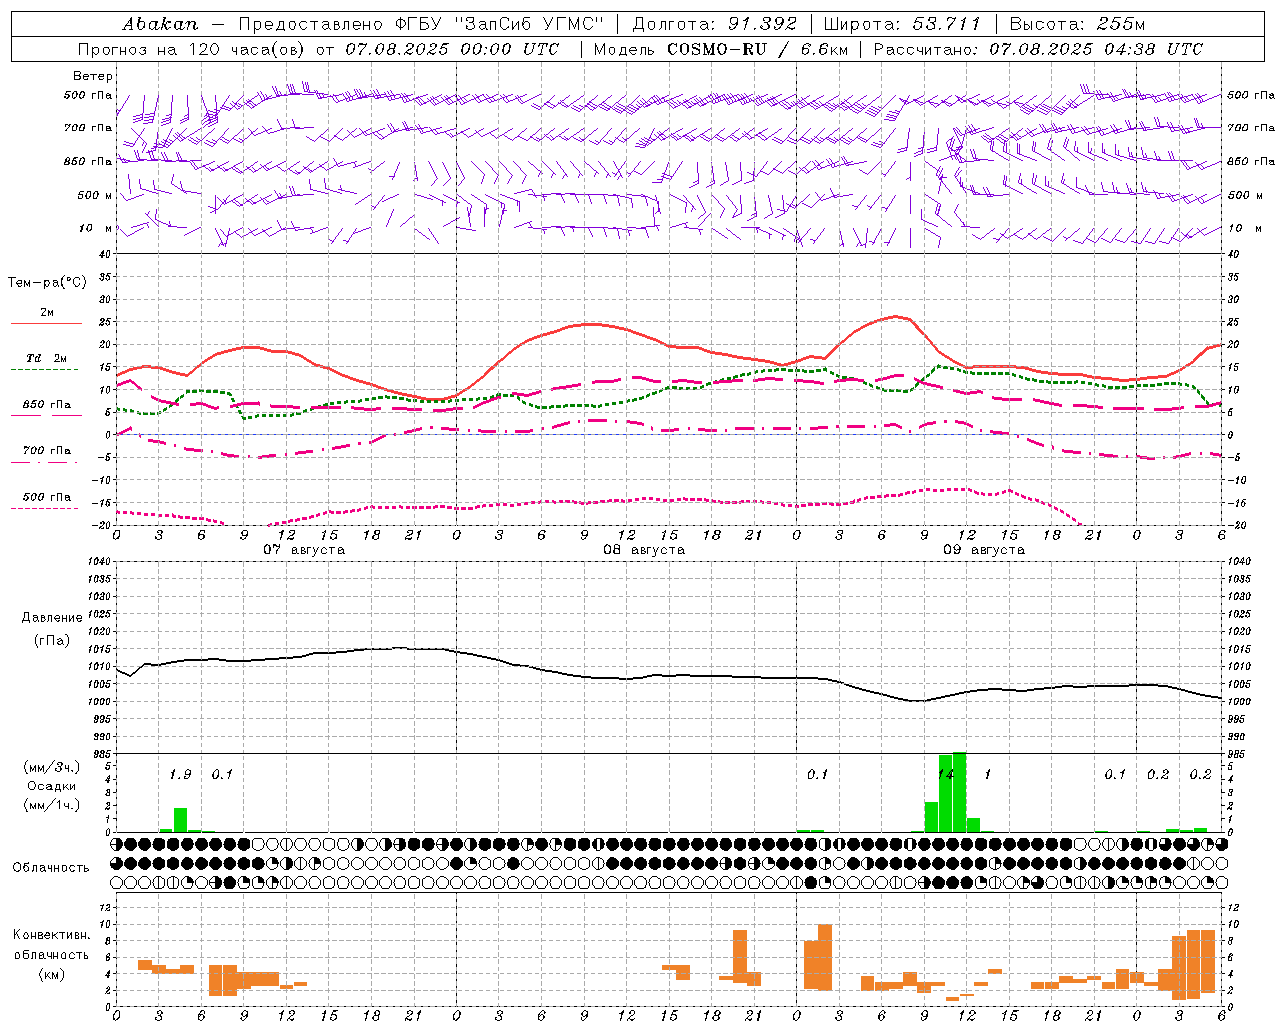Click the tallest green precipitation bar

tap(960, 792)
